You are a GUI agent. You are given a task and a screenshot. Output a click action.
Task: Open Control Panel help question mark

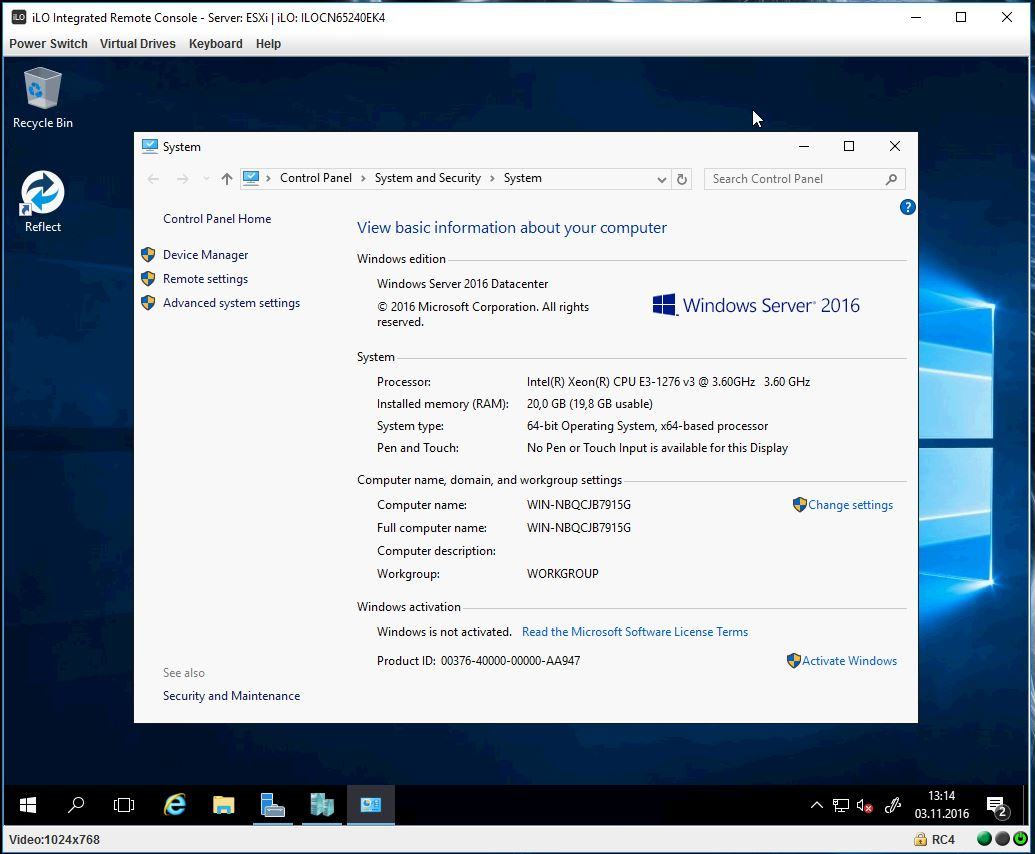[x=908, y=207]
